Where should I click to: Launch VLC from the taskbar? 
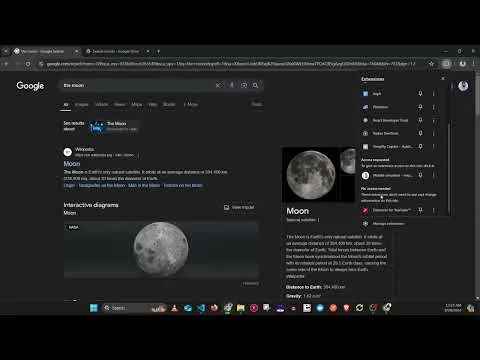point(175,308)
